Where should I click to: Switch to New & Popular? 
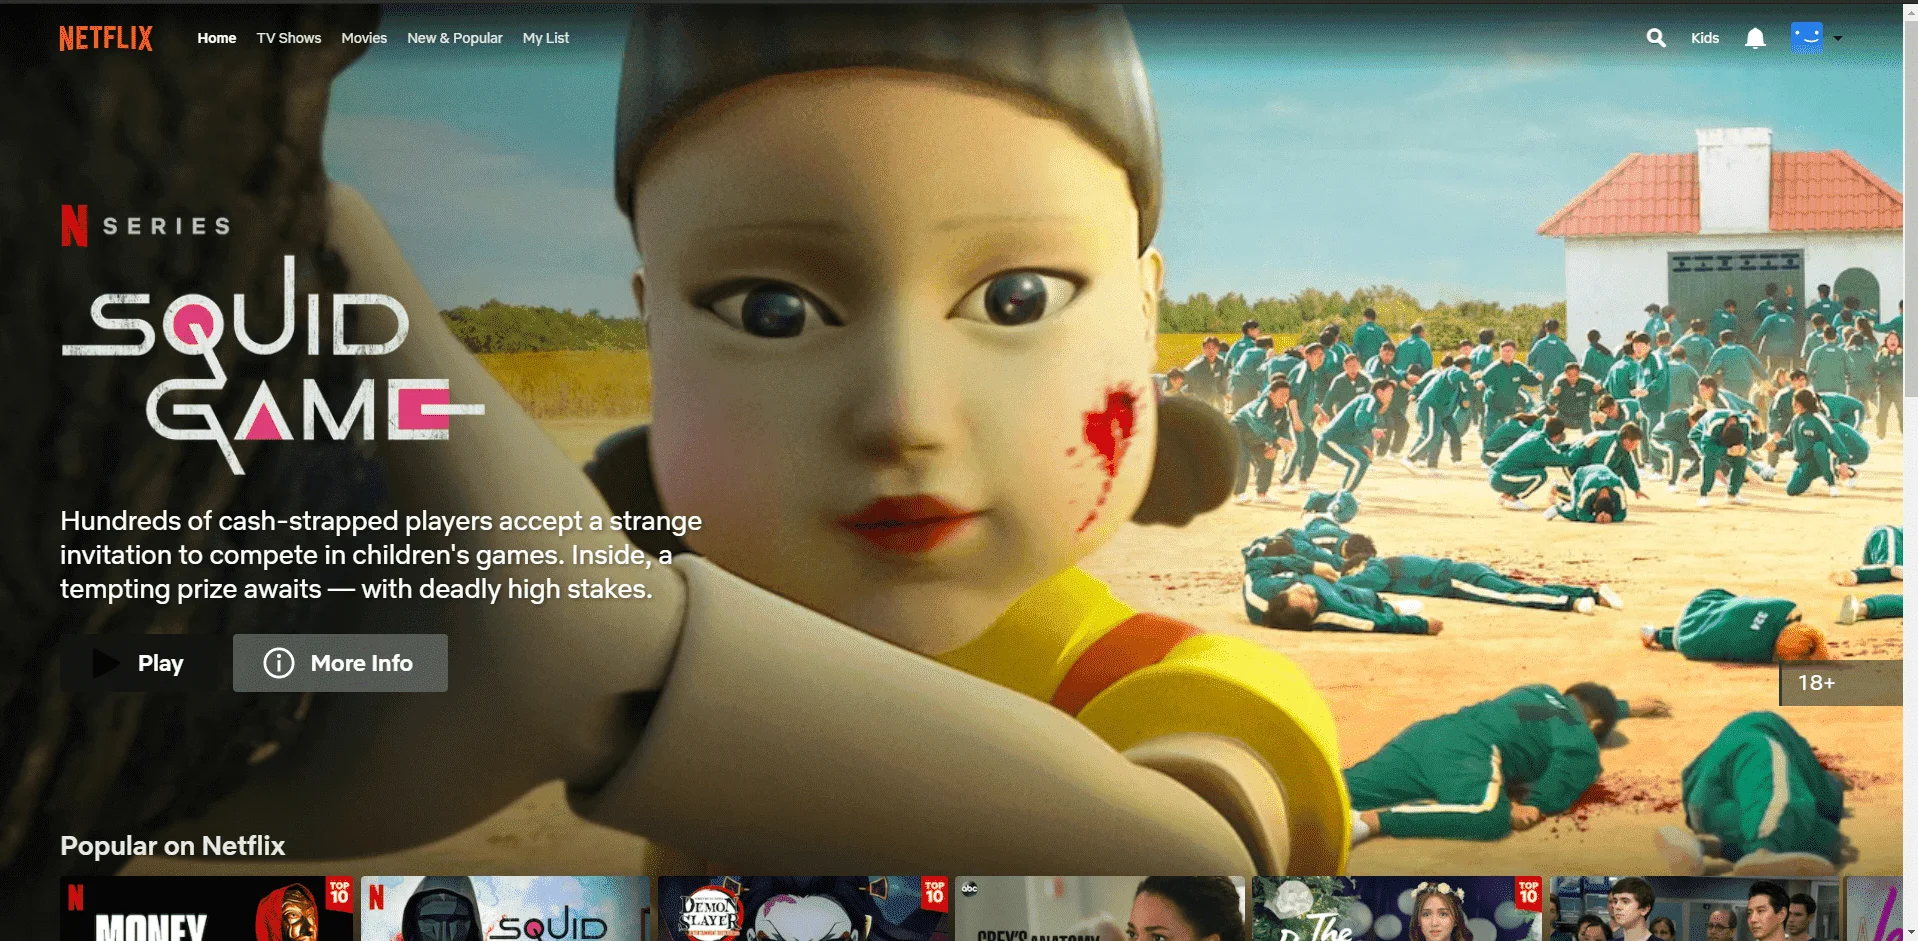[x=455, y=38]
